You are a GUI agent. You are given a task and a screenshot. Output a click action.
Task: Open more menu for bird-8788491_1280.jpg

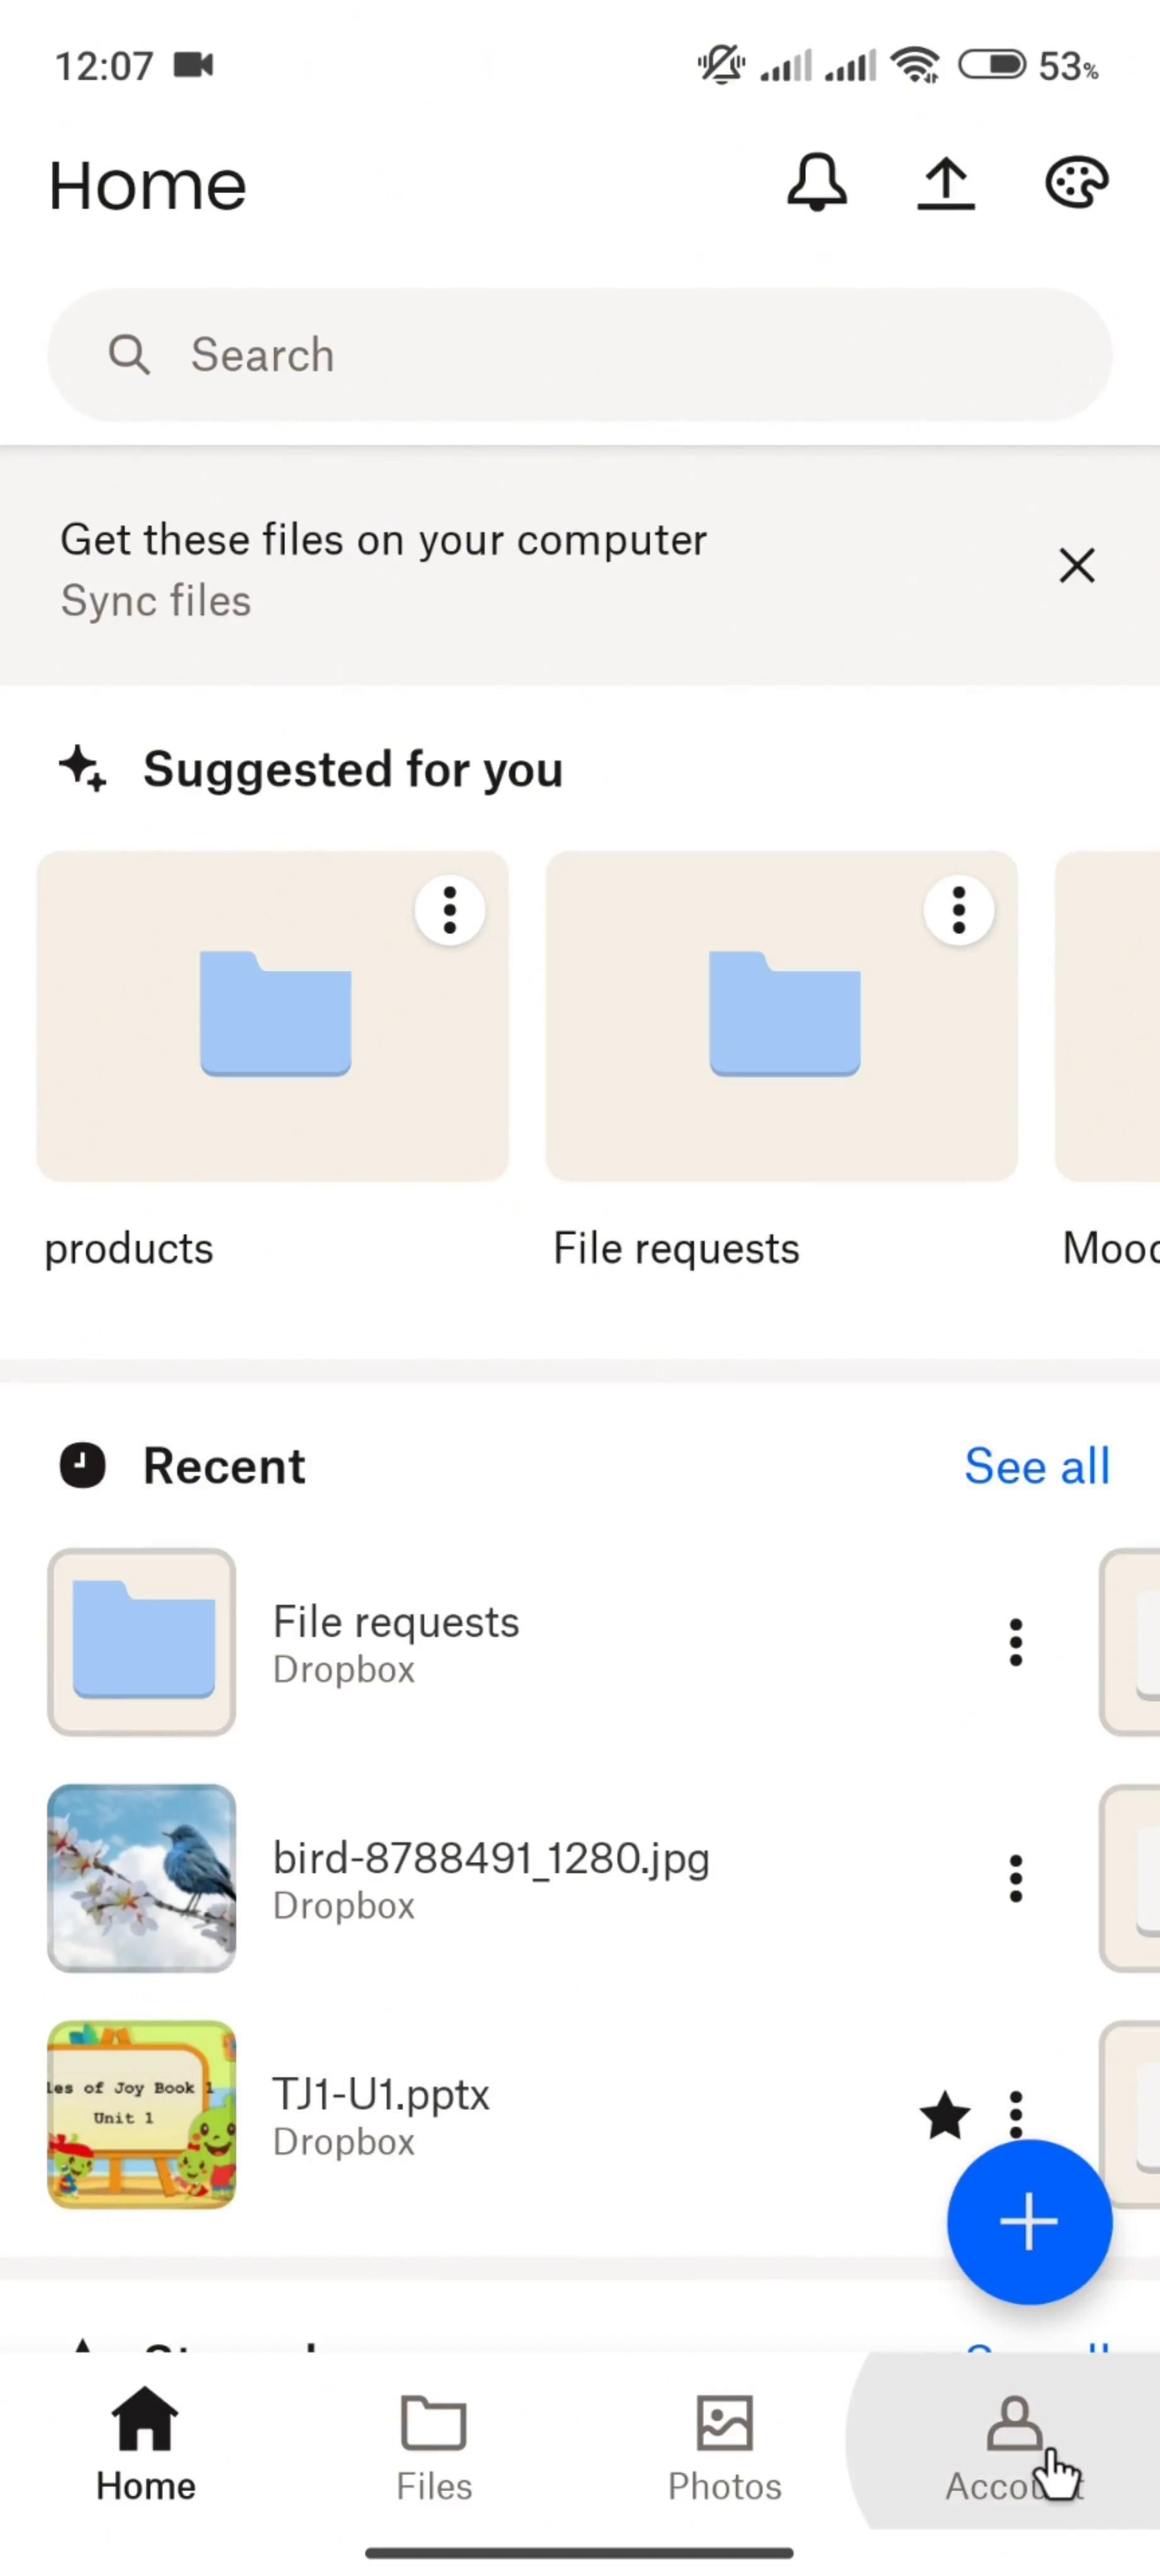(x=1015, y=1879)
